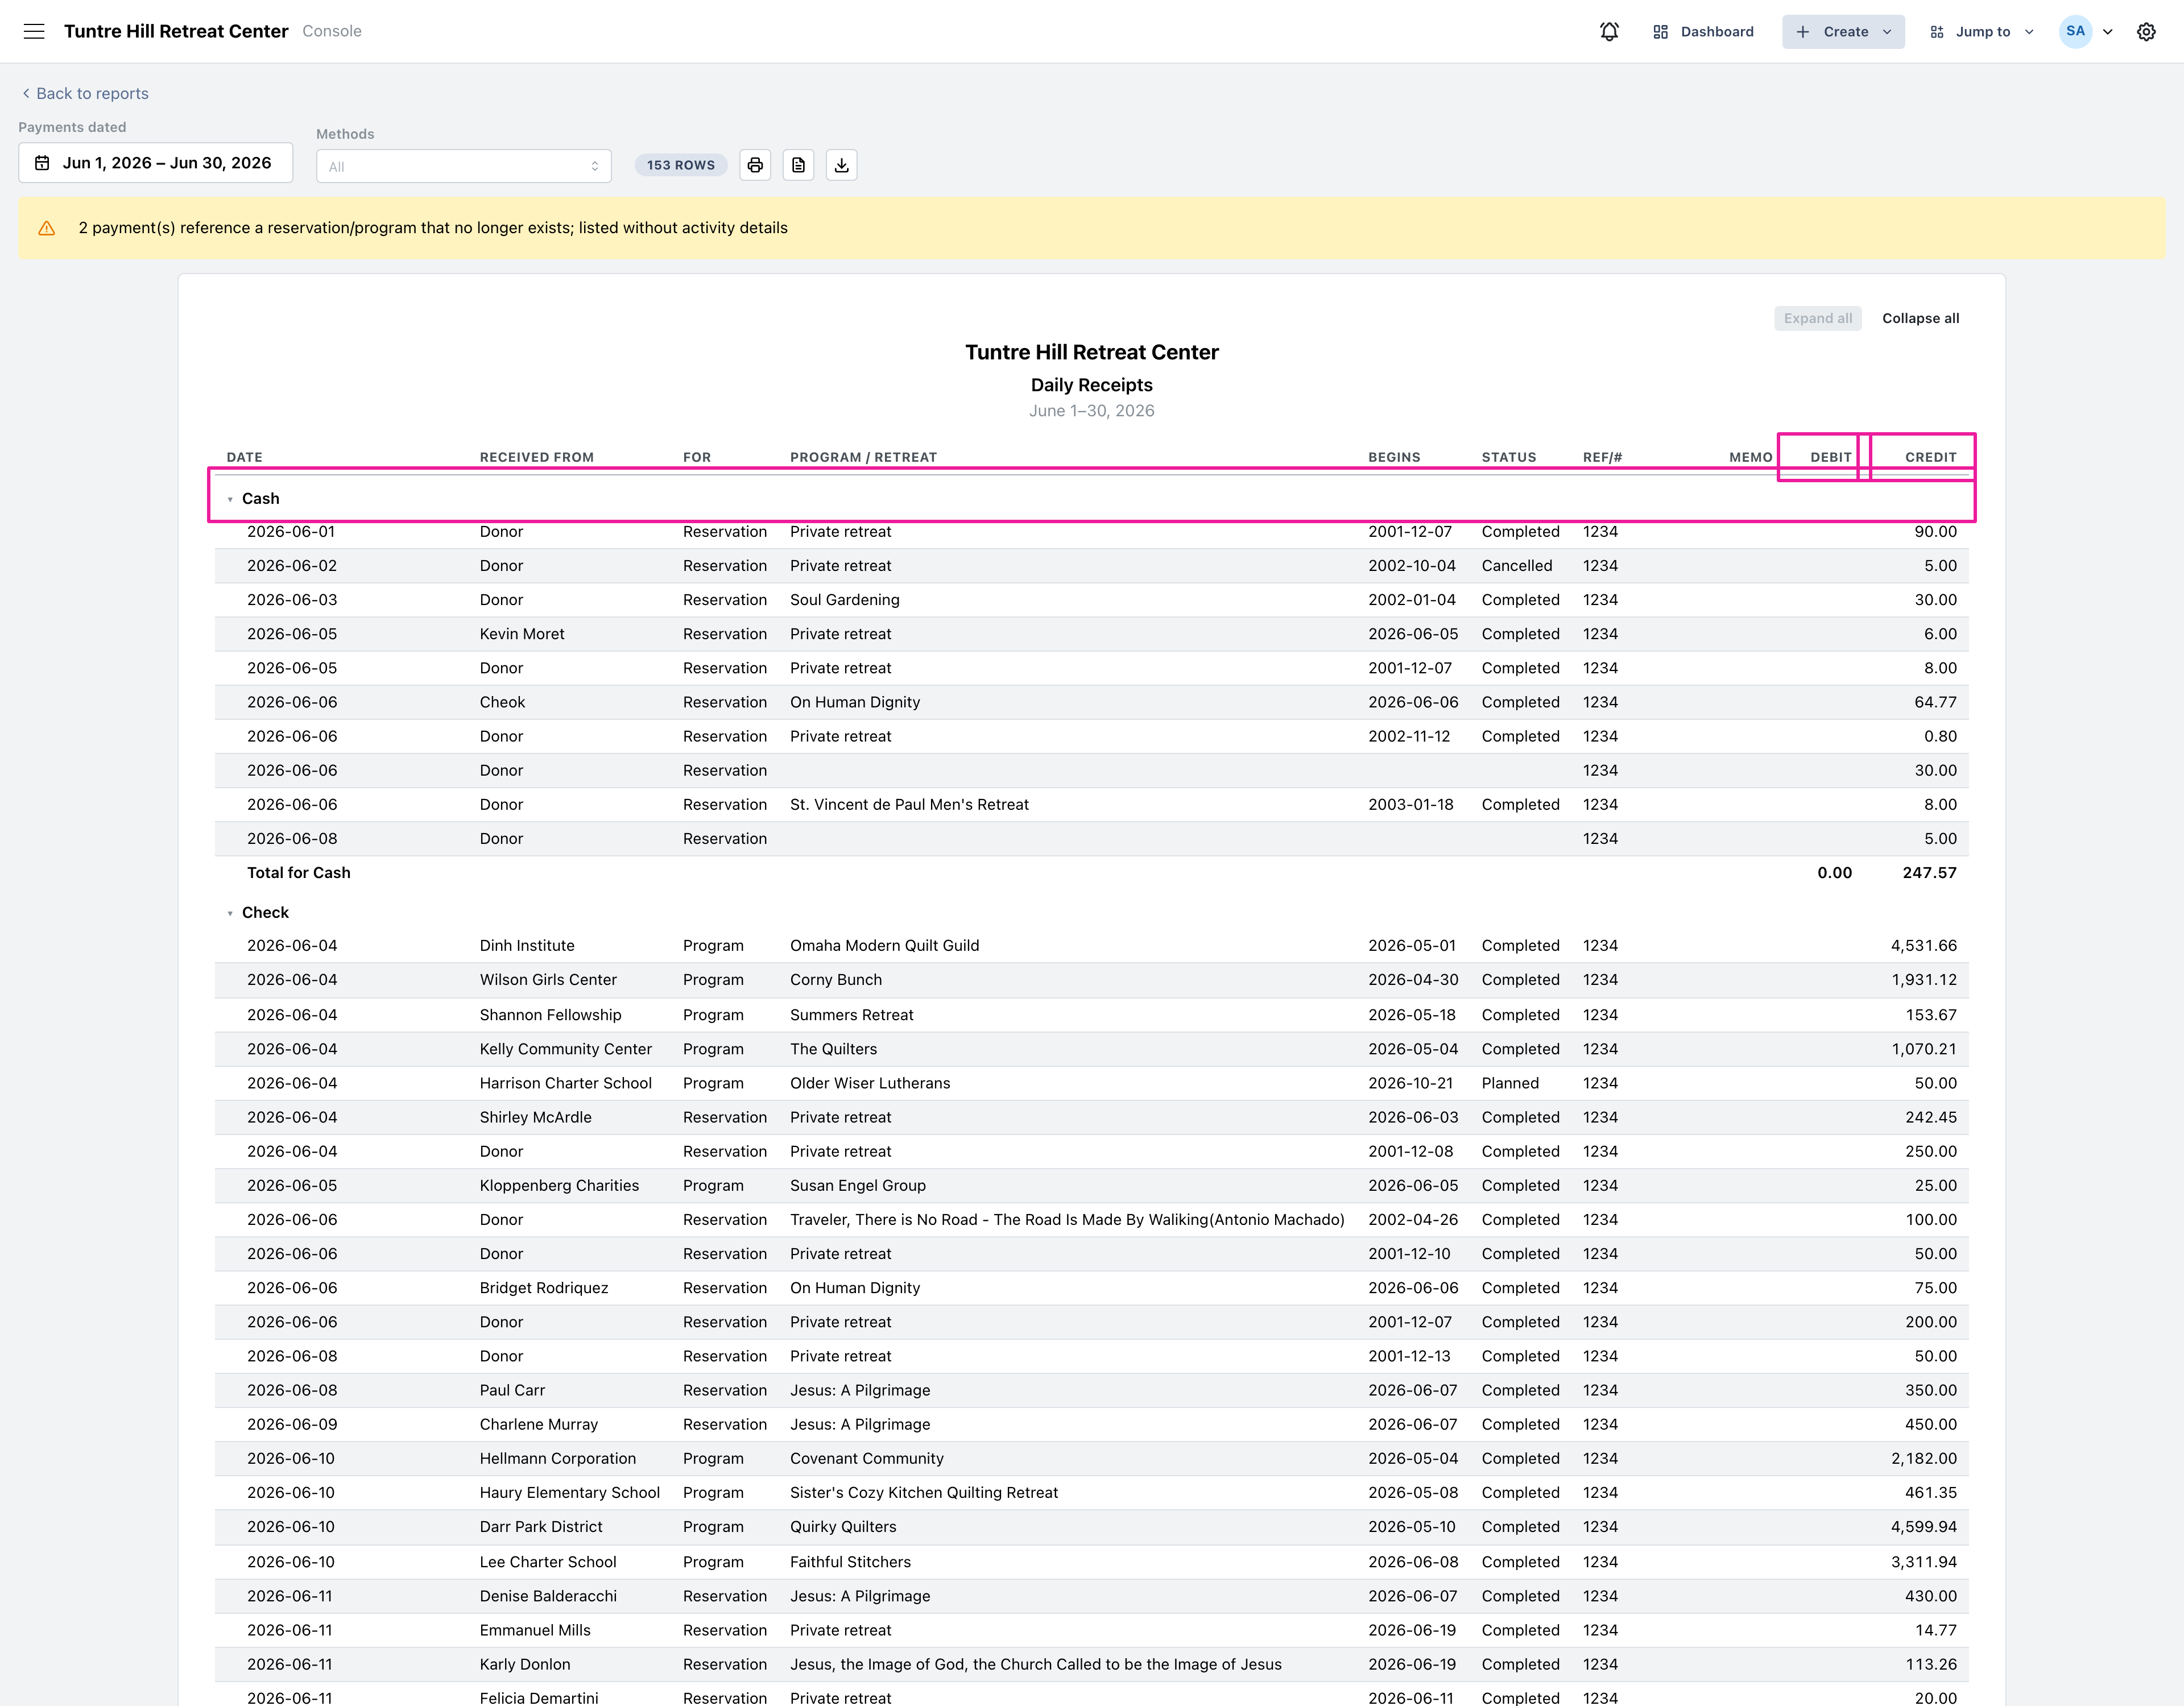
Task: Collapse the Check group
Action: coord(230,913)
